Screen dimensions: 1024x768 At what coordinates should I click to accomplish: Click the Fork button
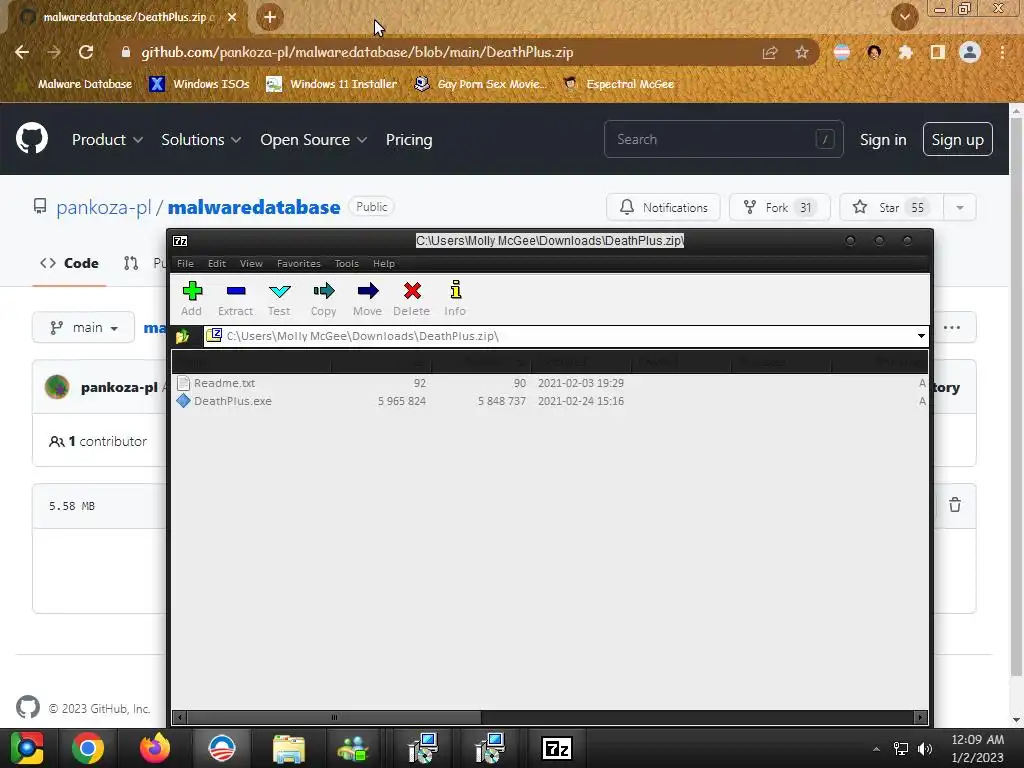[x=779, y=207]
